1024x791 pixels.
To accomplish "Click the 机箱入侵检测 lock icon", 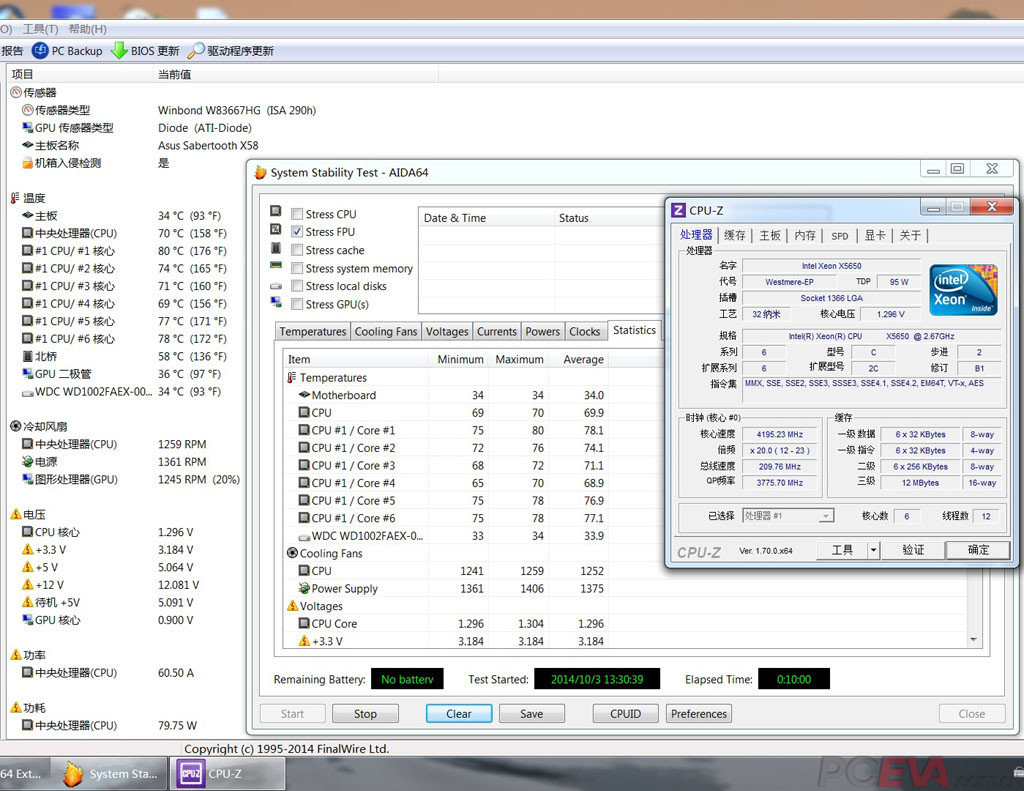I will 27,163.
